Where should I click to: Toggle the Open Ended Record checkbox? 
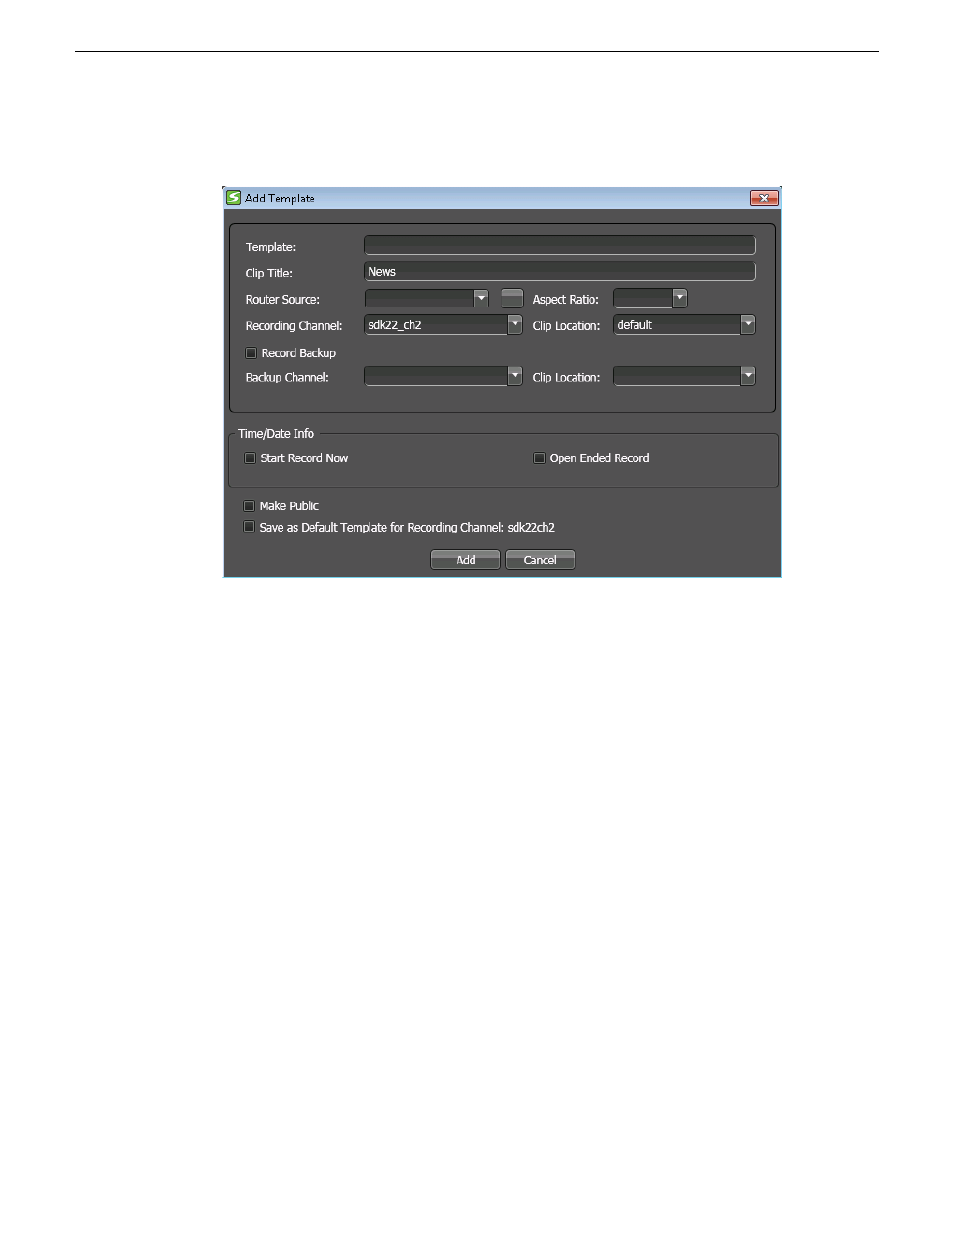click(x=539, y=458)
